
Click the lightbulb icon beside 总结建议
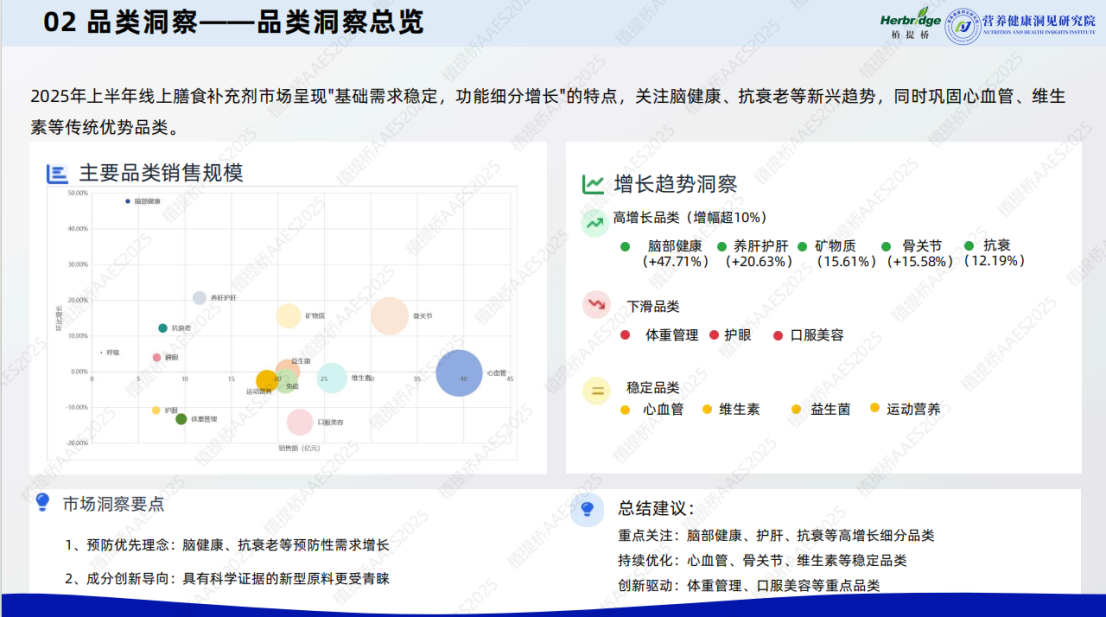(x=587, y=510)
